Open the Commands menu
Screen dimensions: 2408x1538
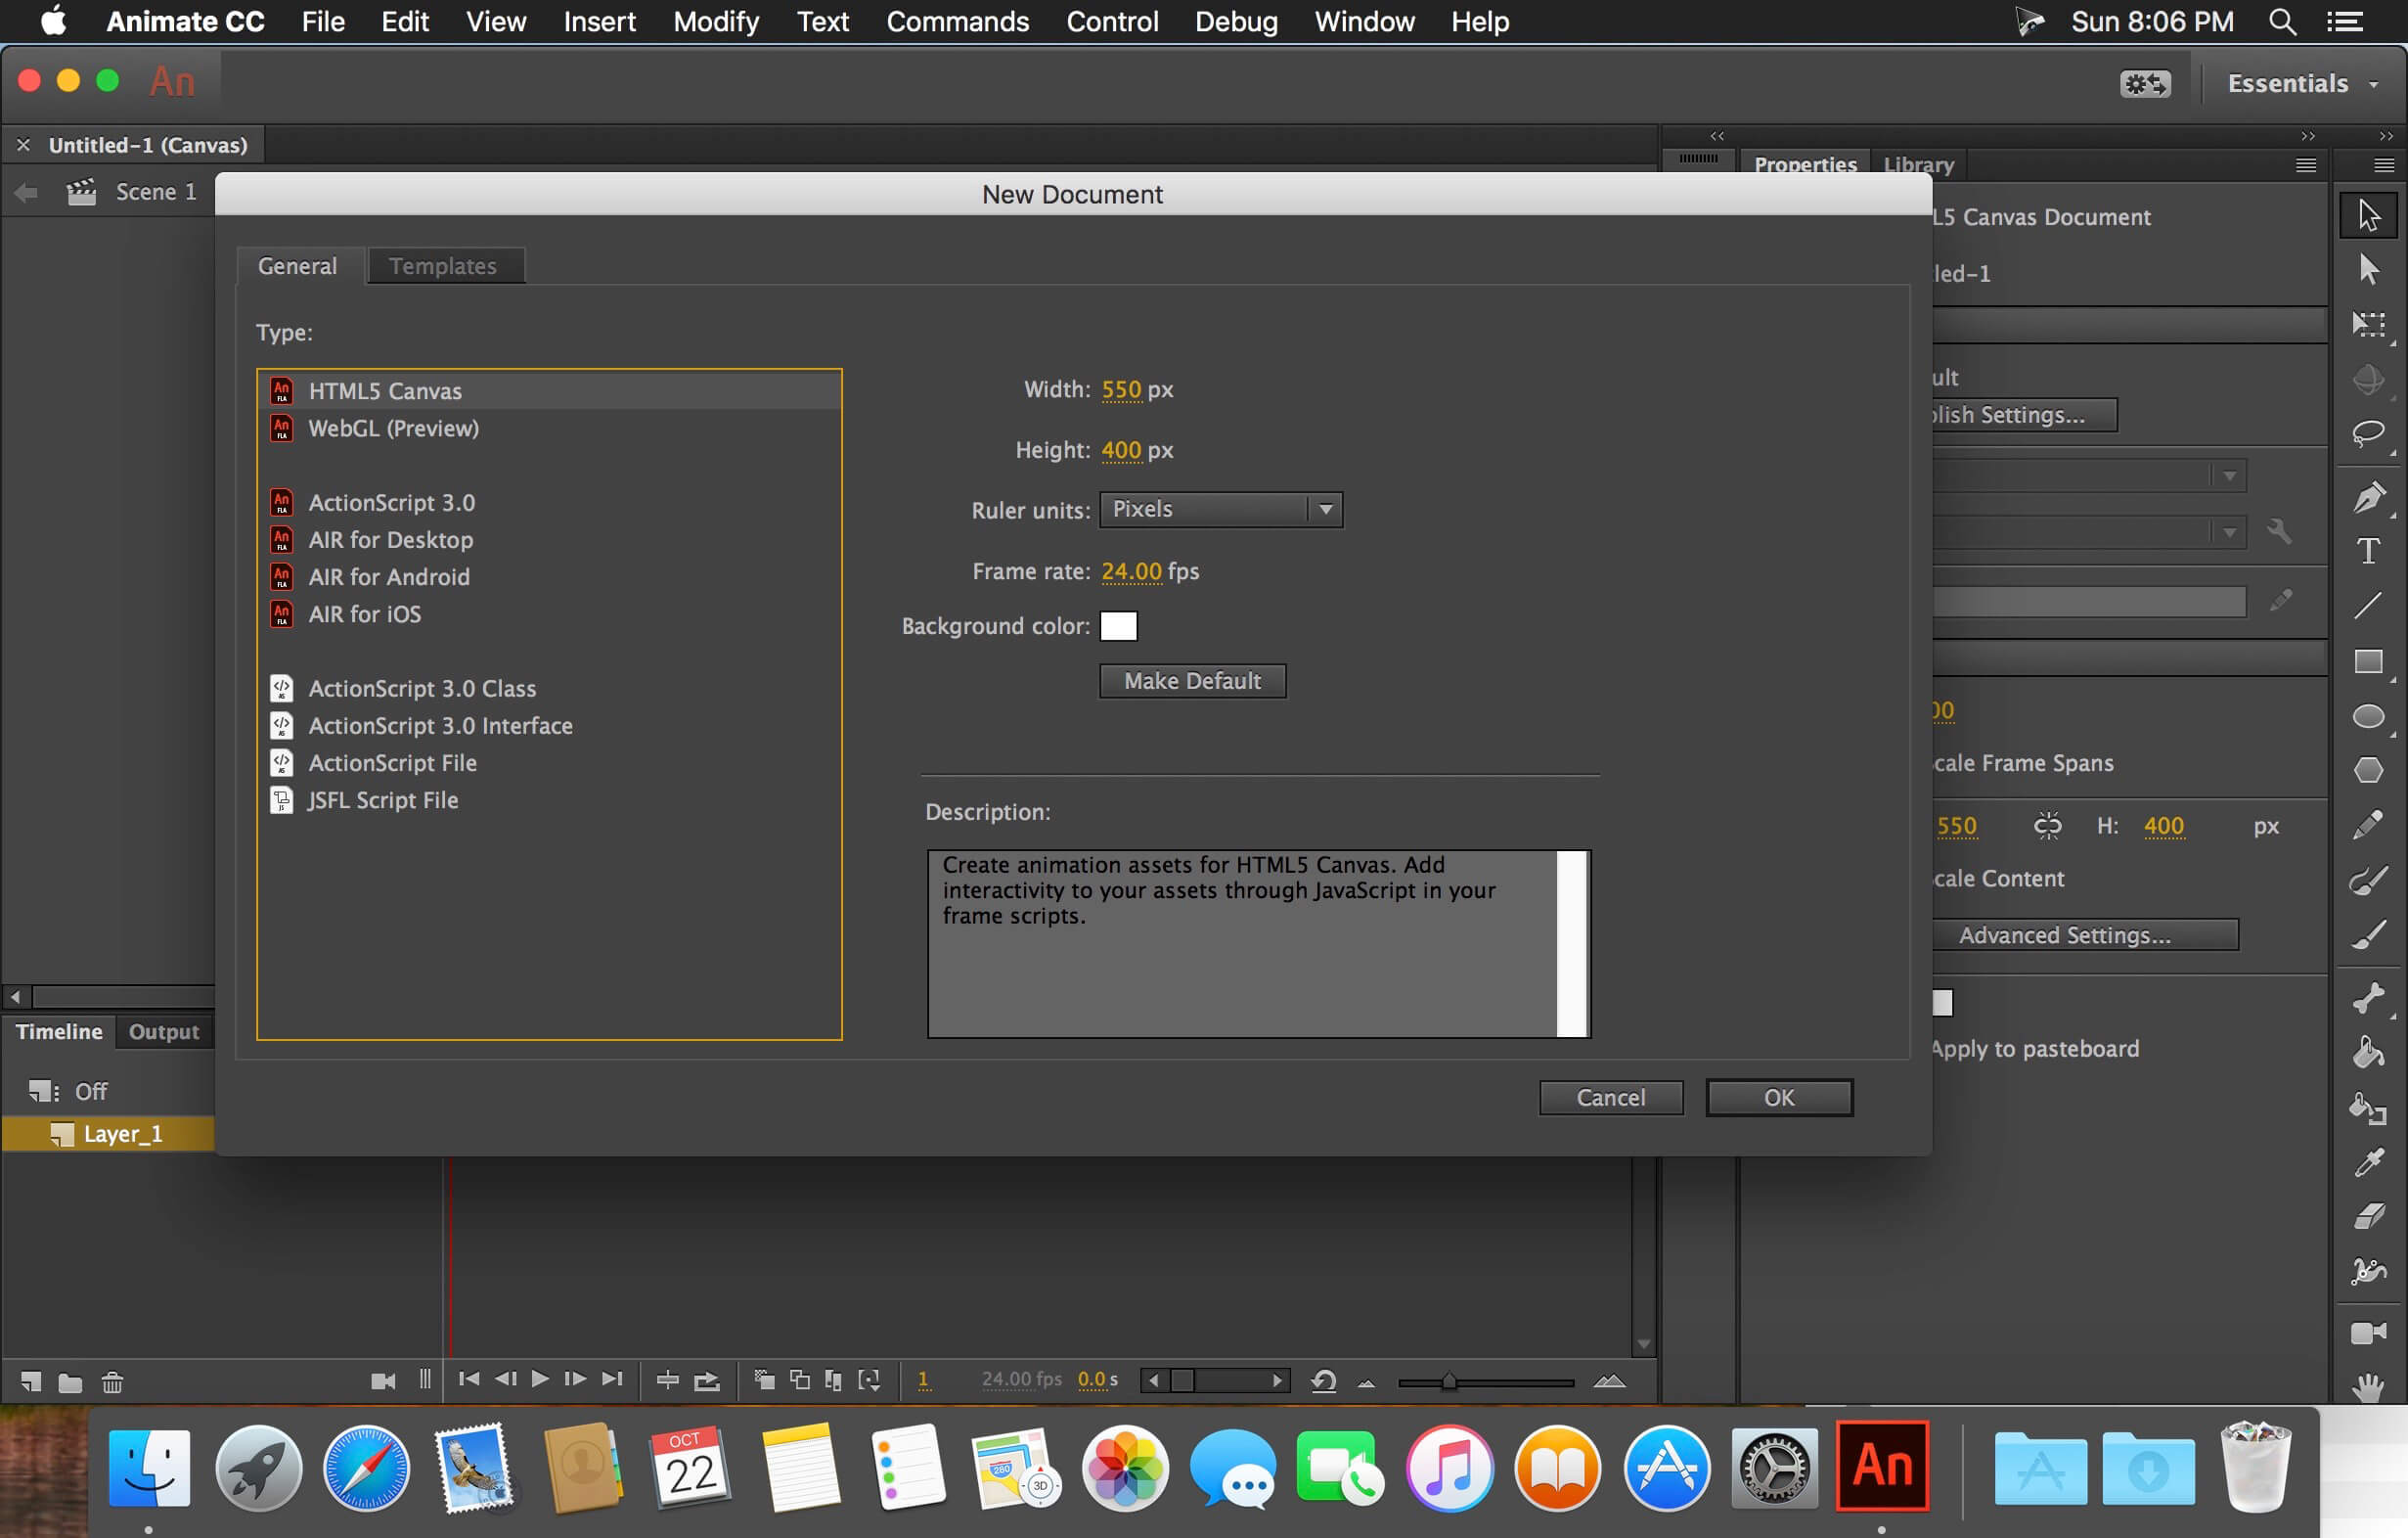957,21
